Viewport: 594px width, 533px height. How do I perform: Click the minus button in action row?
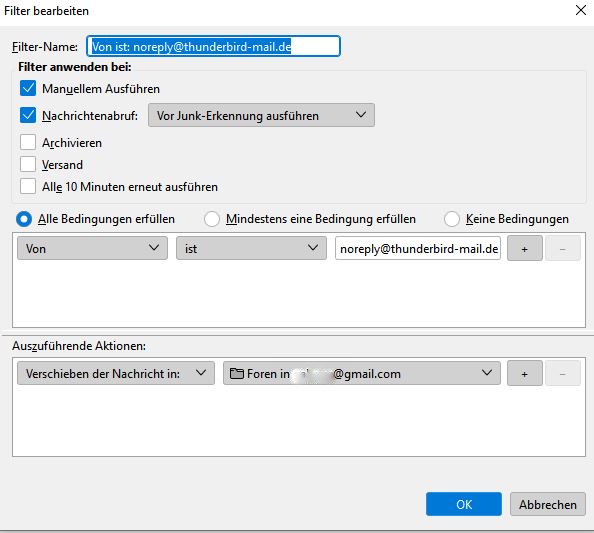(x=563, y=374)
